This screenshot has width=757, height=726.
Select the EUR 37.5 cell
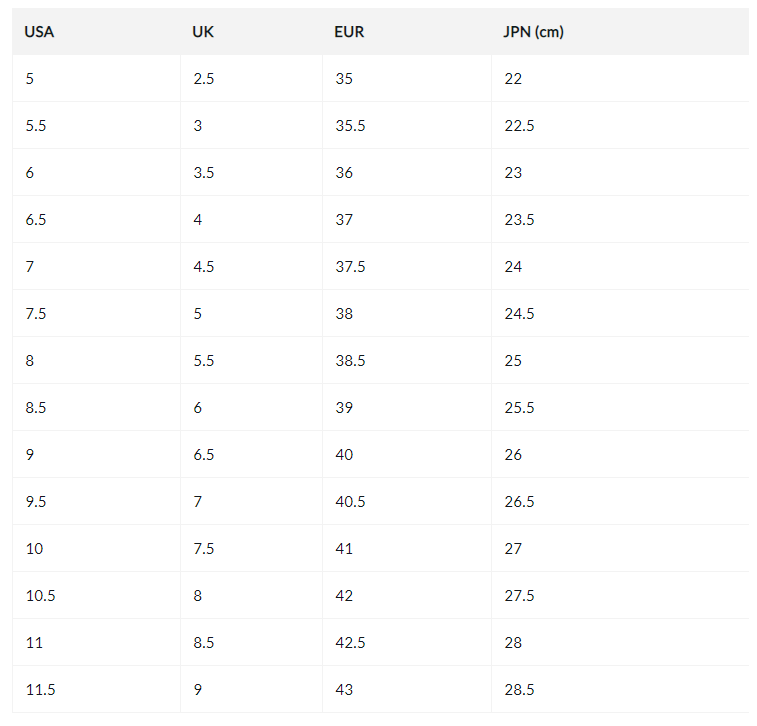pyautogui.click(x=350, y=267)
